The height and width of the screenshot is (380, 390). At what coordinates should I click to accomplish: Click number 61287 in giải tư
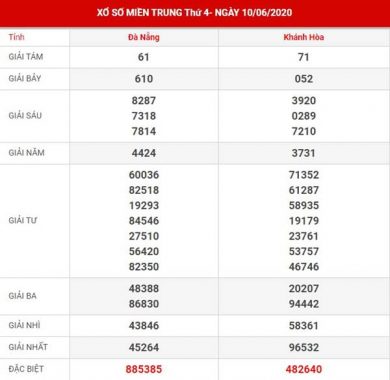[x=304, y=190]
